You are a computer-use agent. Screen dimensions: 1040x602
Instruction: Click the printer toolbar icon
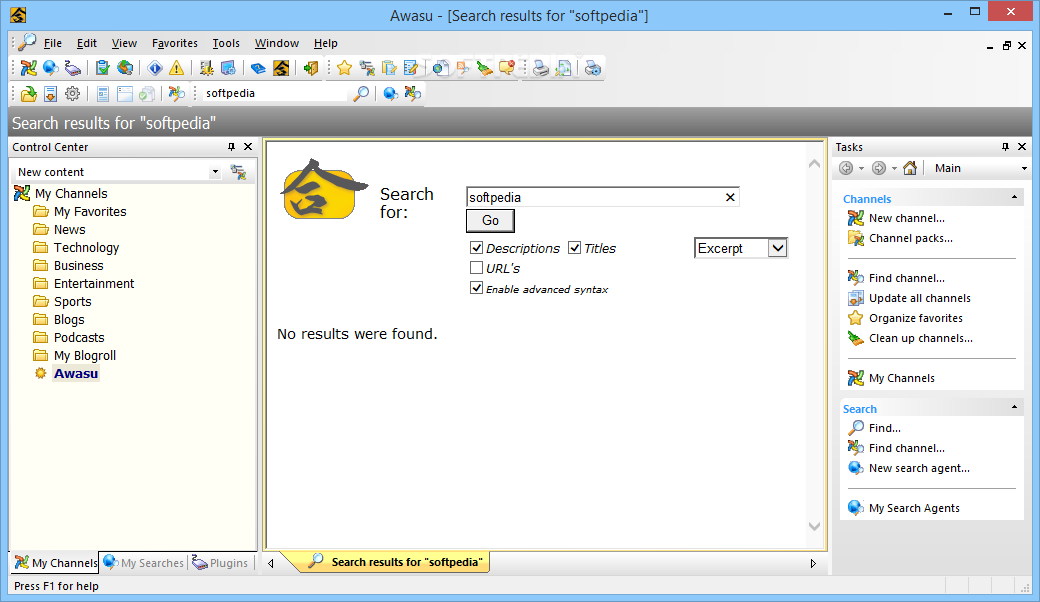point(541,68)
